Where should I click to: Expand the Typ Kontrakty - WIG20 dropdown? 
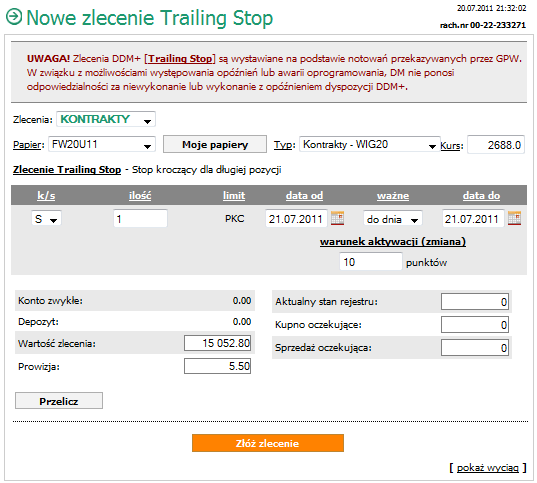click(370, 145)
